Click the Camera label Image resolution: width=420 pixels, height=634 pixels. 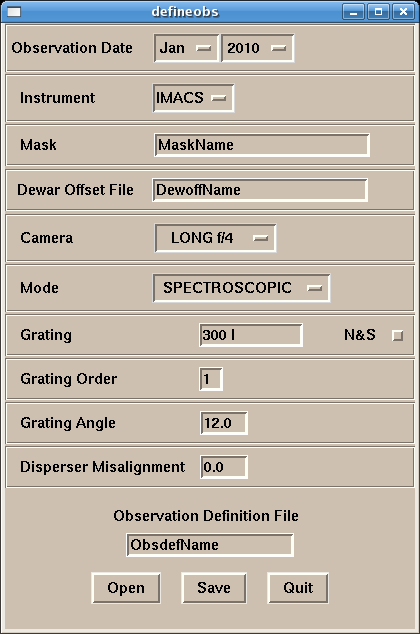point(46,238)
